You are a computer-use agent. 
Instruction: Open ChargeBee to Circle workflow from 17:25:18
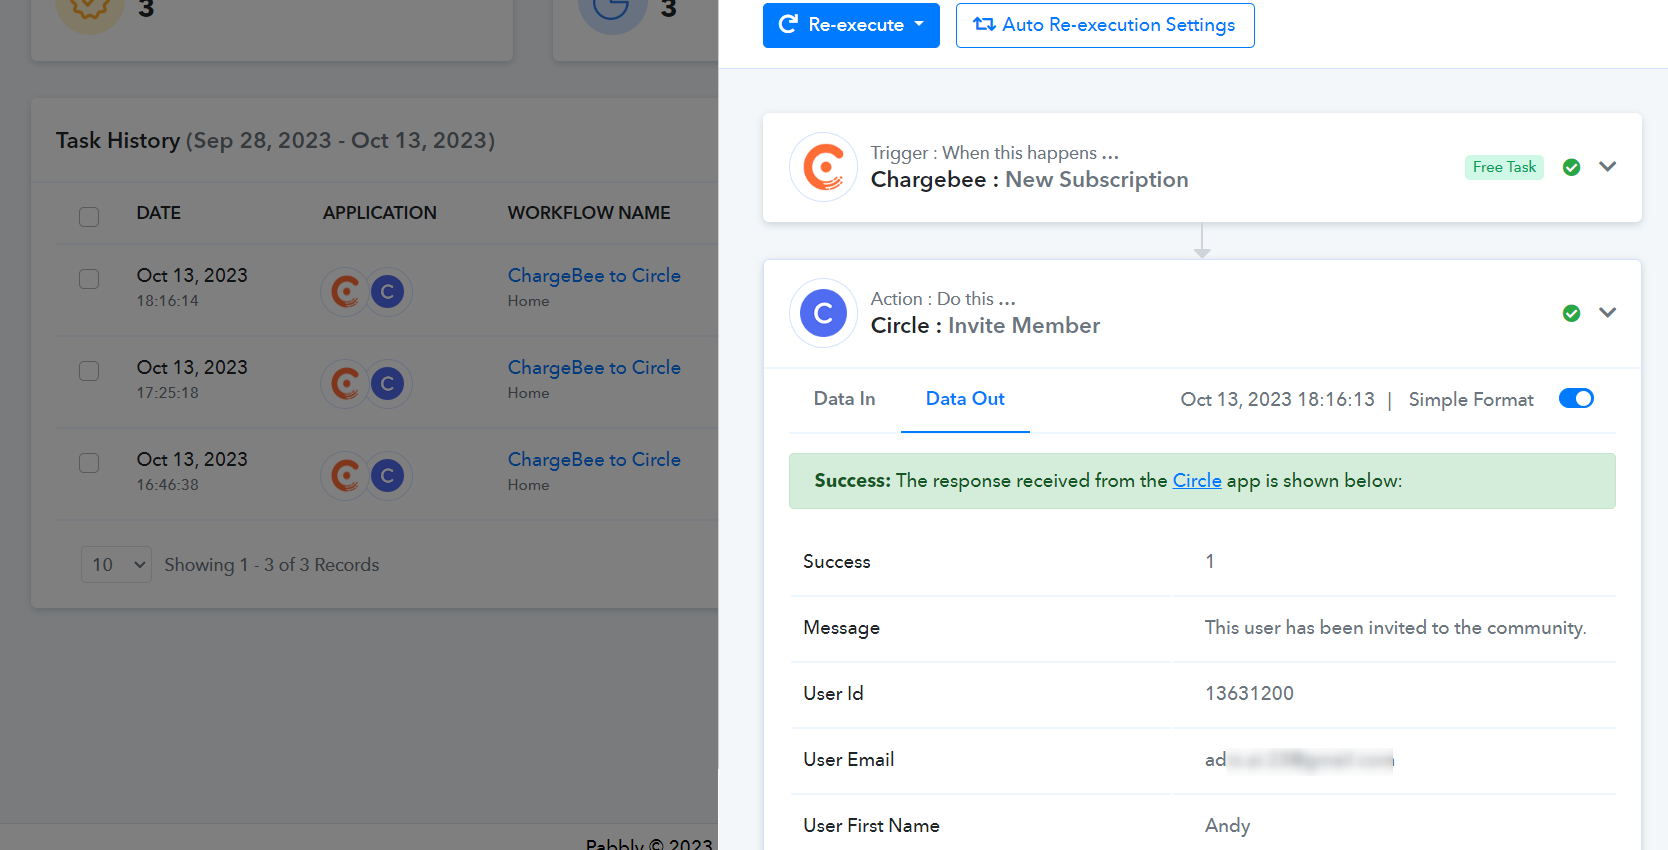point(594,368)
